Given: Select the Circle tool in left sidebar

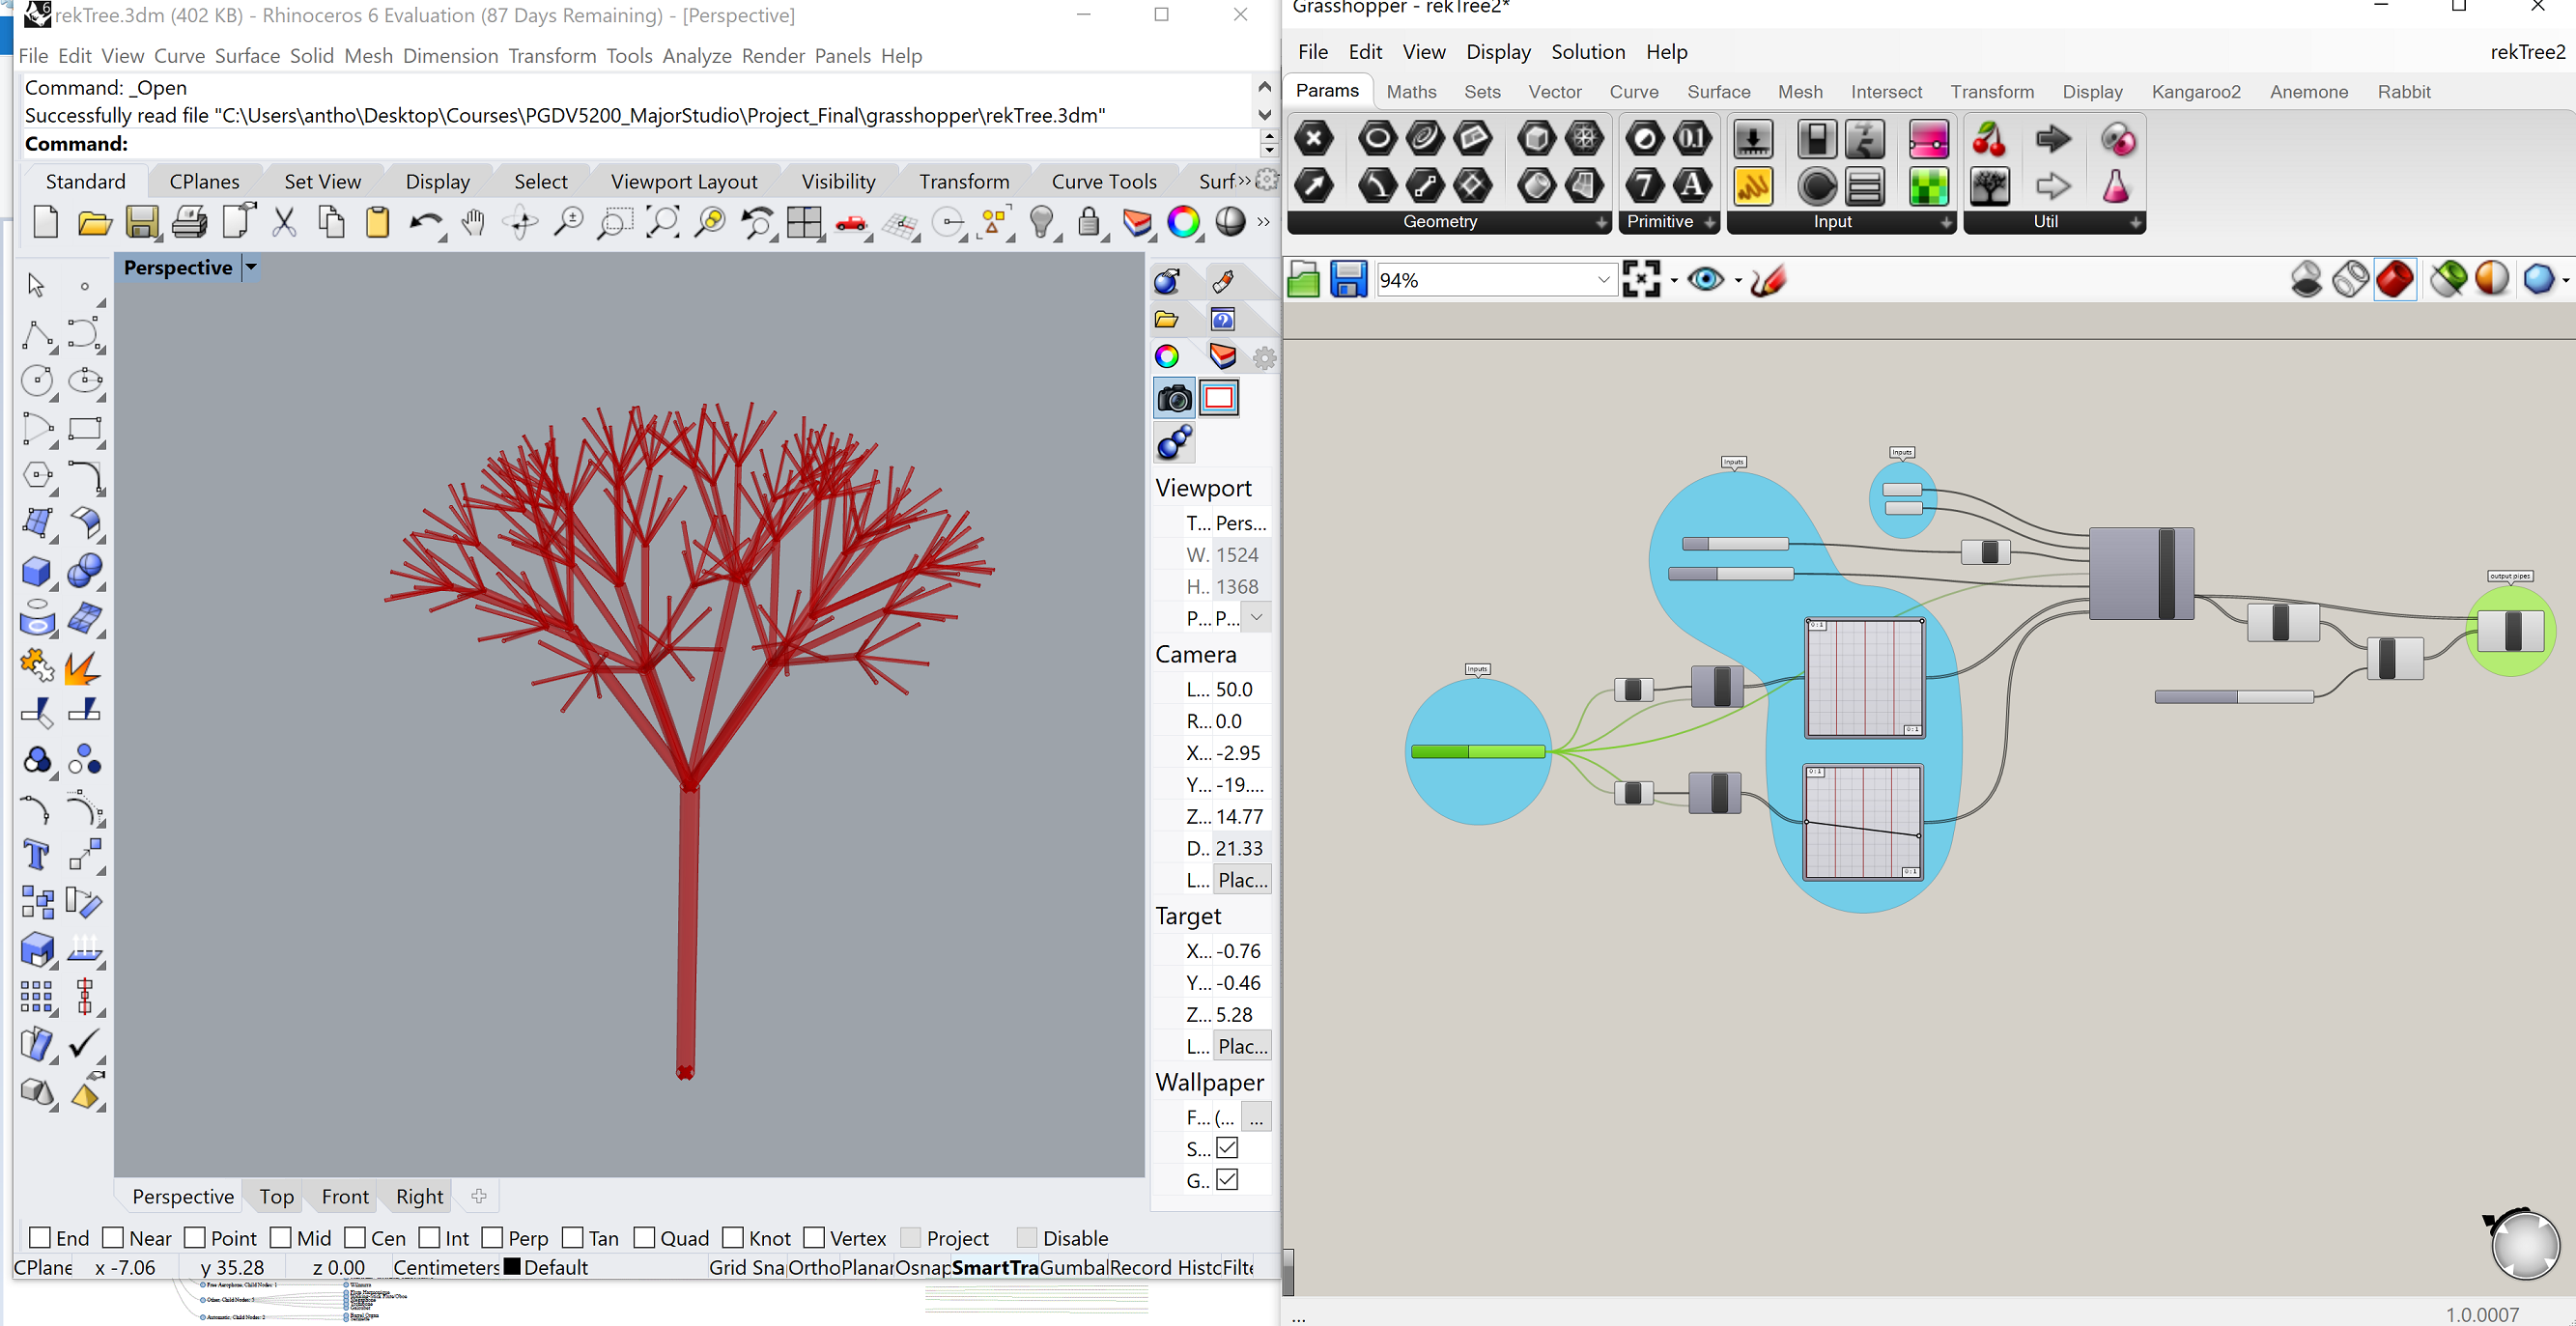Looking at the screenshot, I should tap(37, 381).
